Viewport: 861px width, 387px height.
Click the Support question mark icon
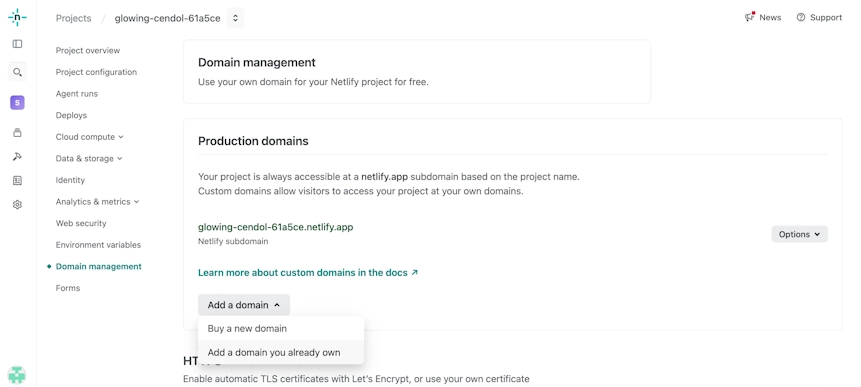click(801, 18)
